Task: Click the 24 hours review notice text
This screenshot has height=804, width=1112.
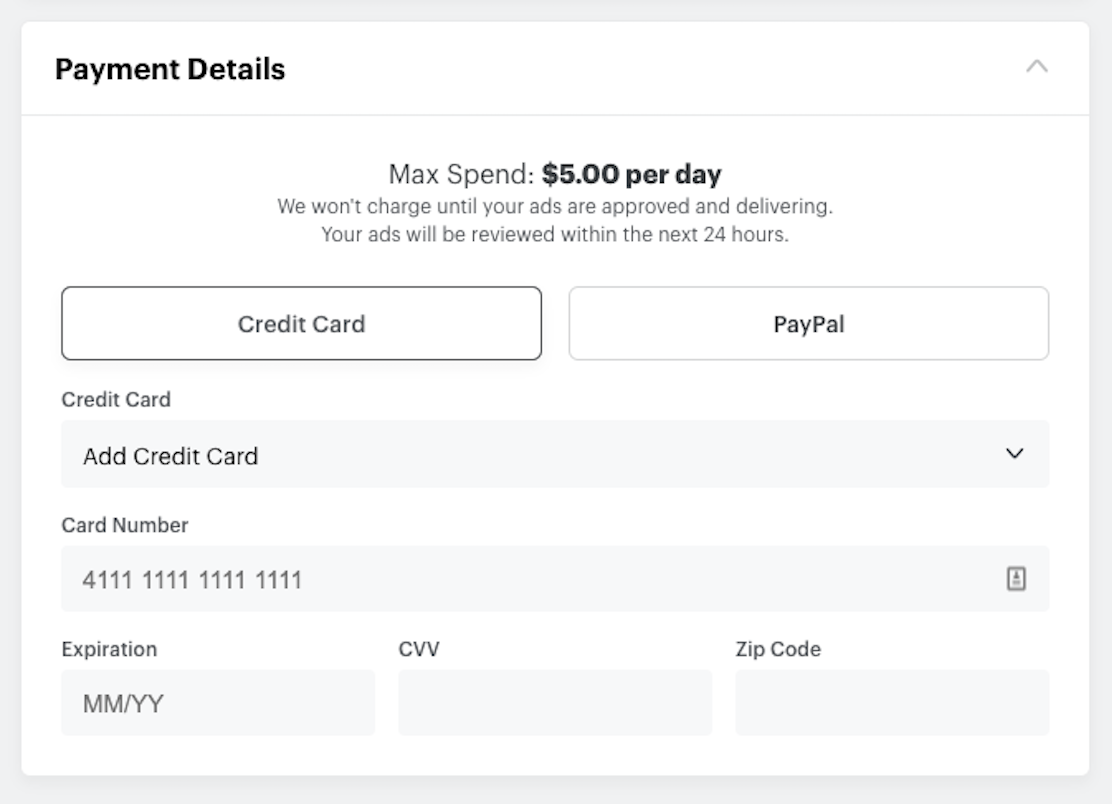Action: coord(555,235)
